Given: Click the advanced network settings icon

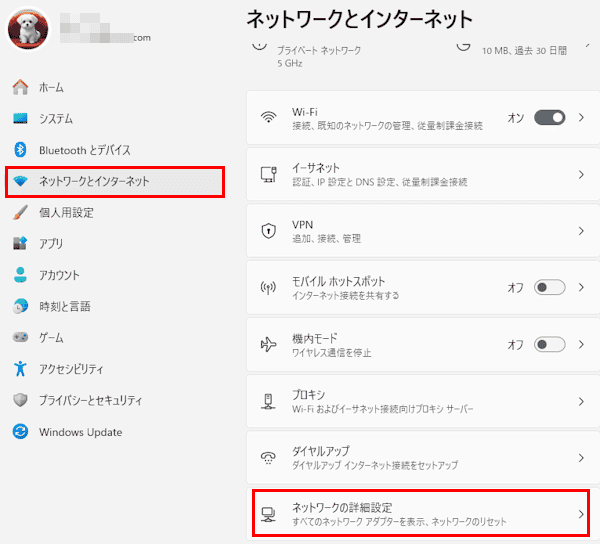Looking at the screenshot, I should 268,514.
